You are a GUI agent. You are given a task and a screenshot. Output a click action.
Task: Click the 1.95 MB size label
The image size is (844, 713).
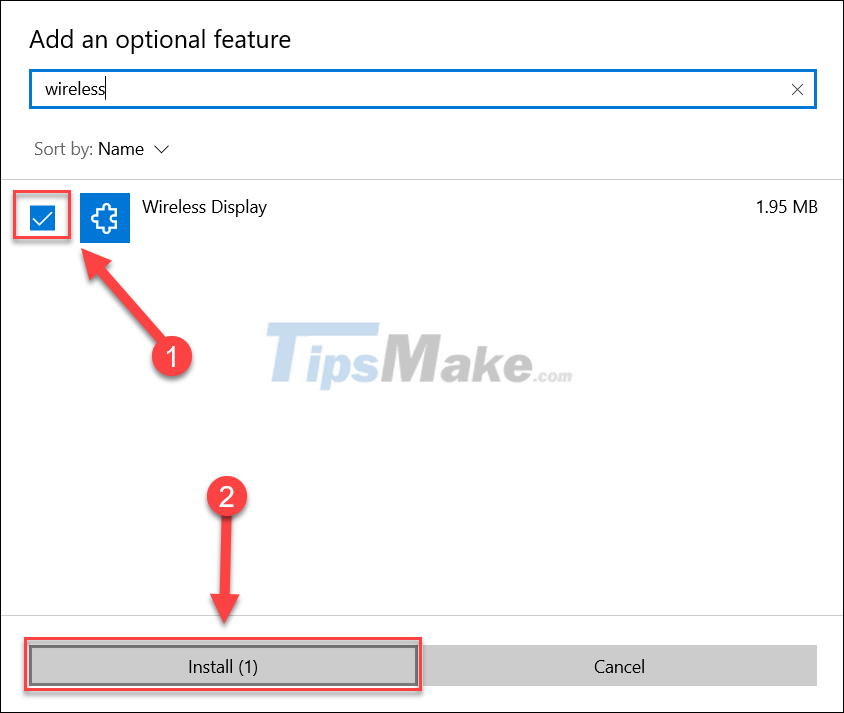tap(786, 207)
